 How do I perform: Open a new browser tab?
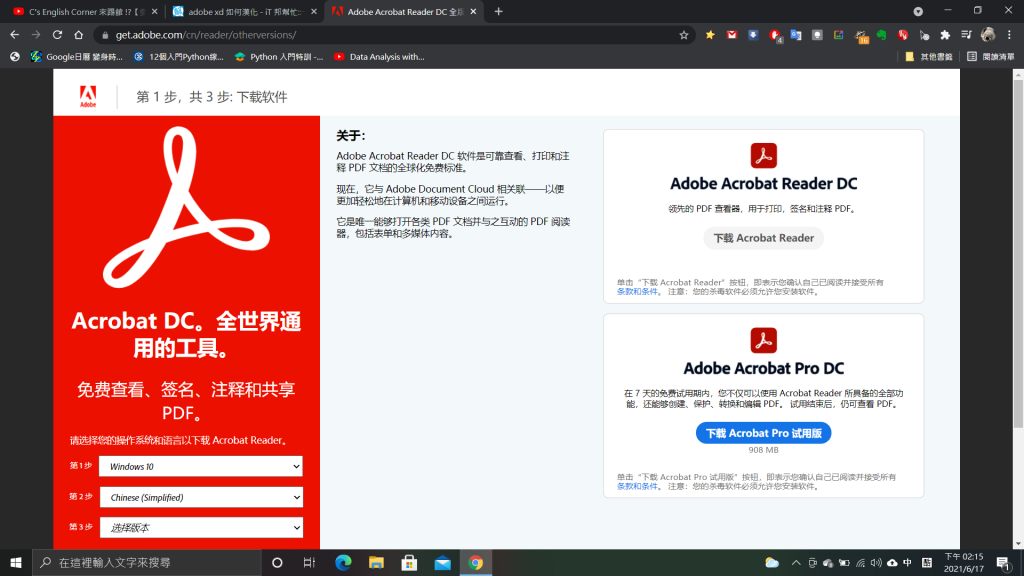point(498,12)
